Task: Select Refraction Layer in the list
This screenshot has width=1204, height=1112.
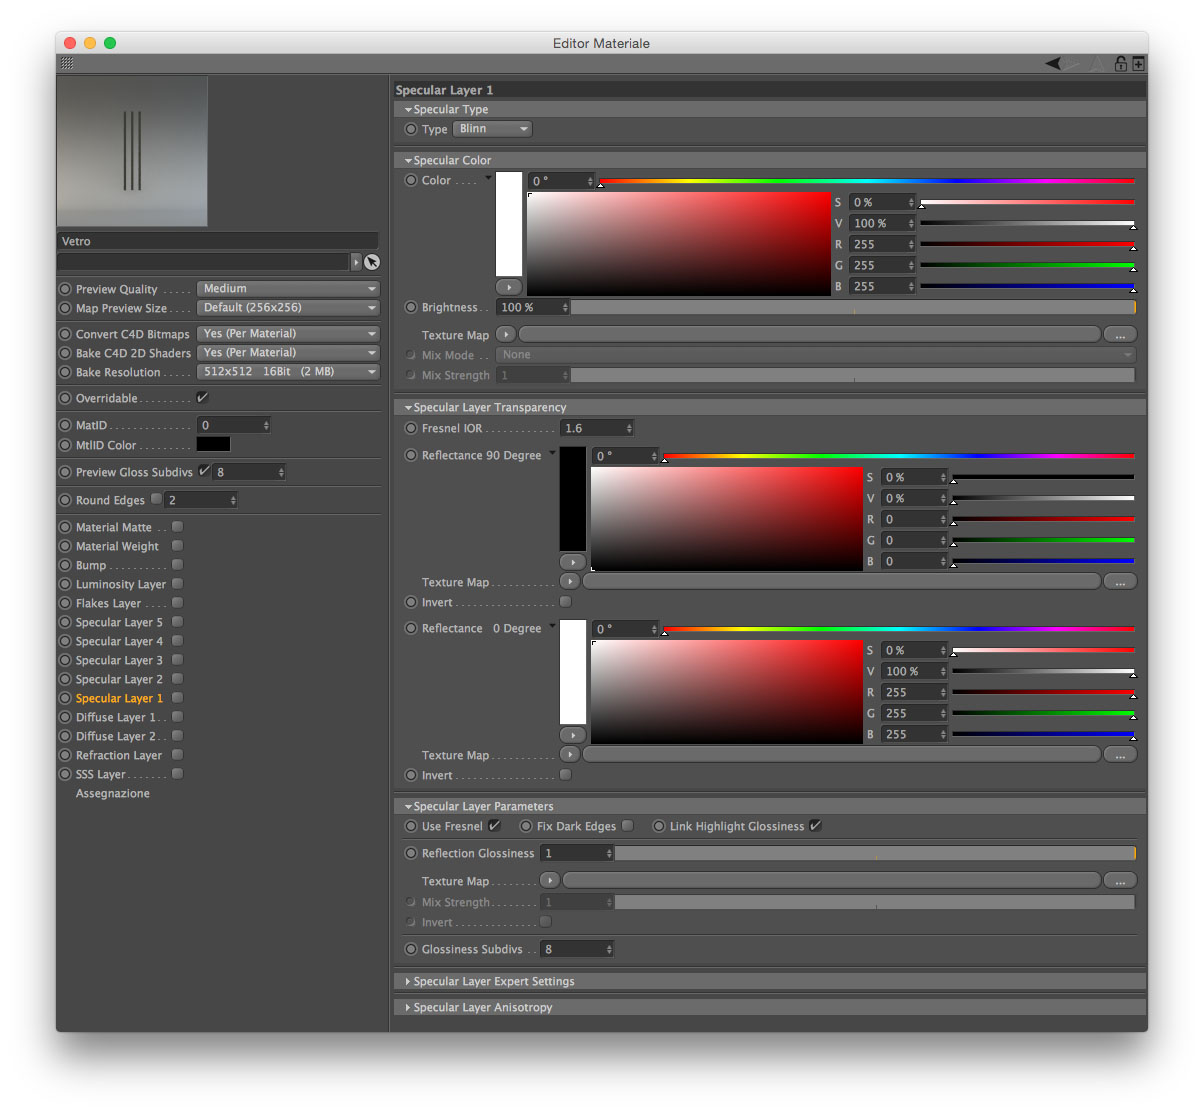Action: pos(118,755)
